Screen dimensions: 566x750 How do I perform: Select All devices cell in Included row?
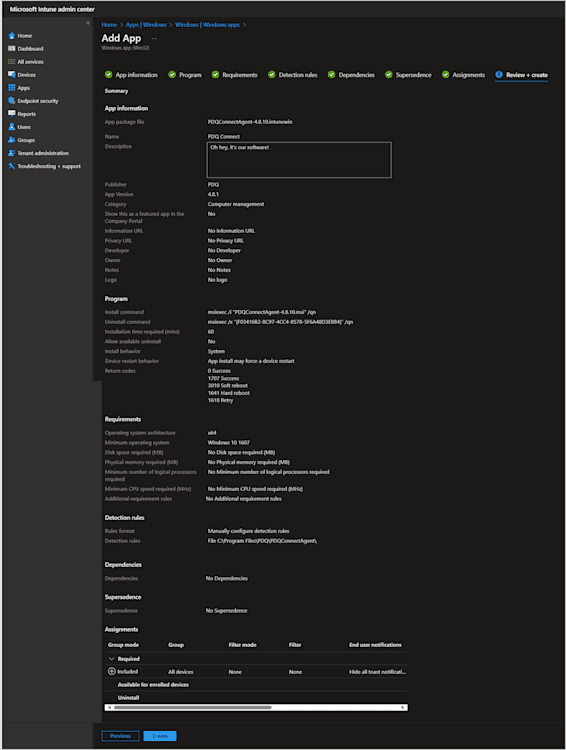coord(181,672)
